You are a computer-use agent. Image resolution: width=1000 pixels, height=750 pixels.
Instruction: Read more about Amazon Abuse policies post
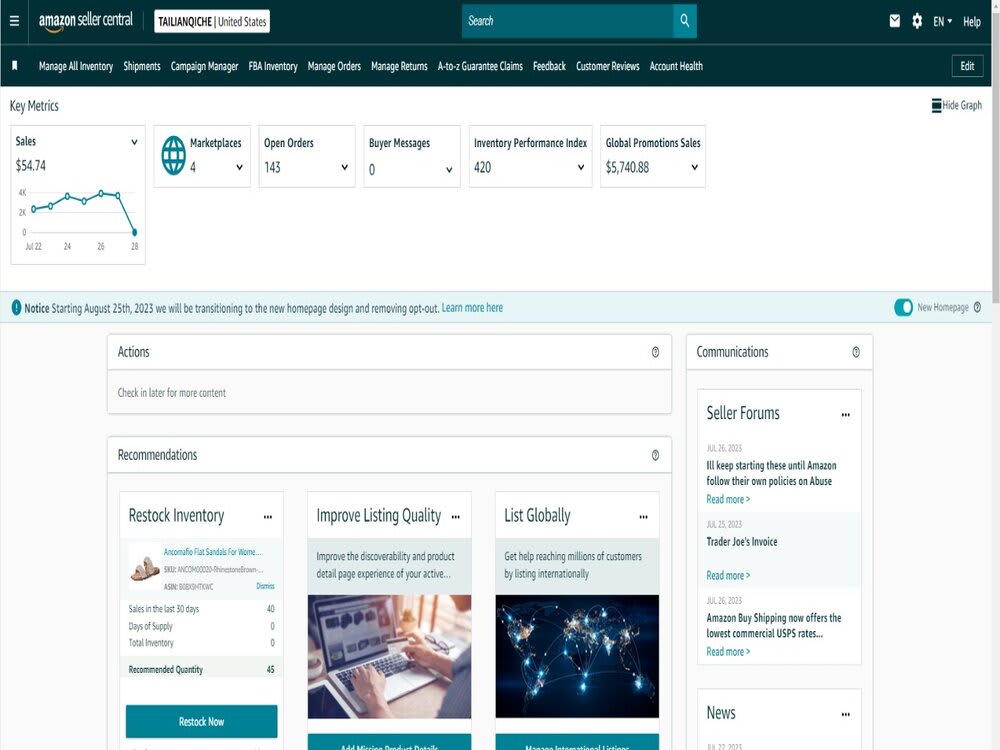coord(728,499)
